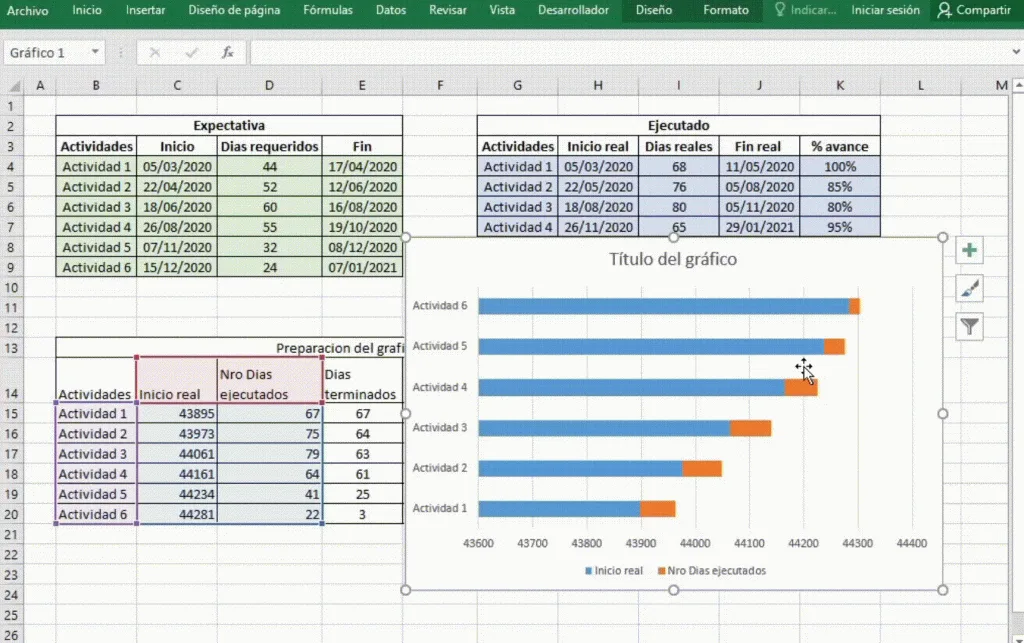Select cell showing 29/01/2021

point(759,227)
